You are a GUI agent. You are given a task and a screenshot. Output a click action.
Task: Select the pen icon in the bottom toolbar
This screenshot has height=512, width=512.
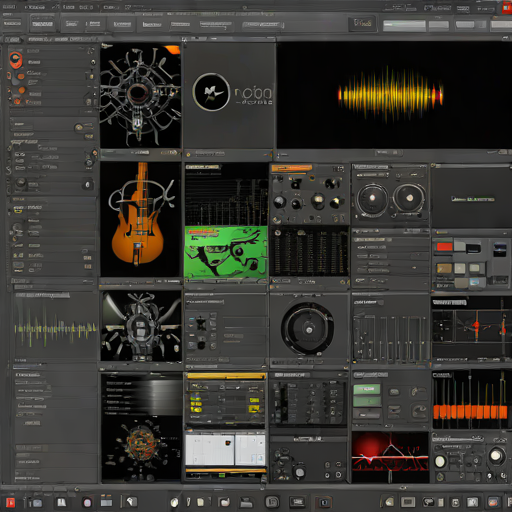pos(188,502)
